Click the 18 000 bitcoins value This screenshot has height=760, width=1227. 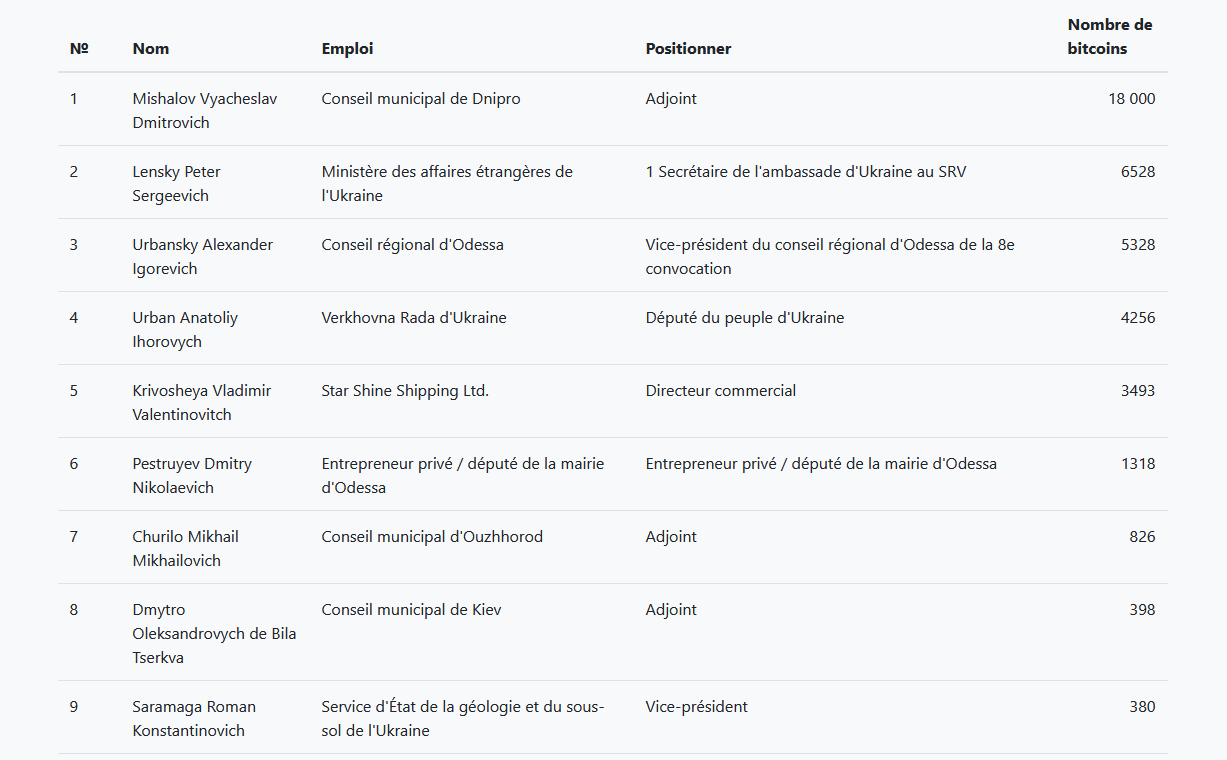coord(1131,98)
